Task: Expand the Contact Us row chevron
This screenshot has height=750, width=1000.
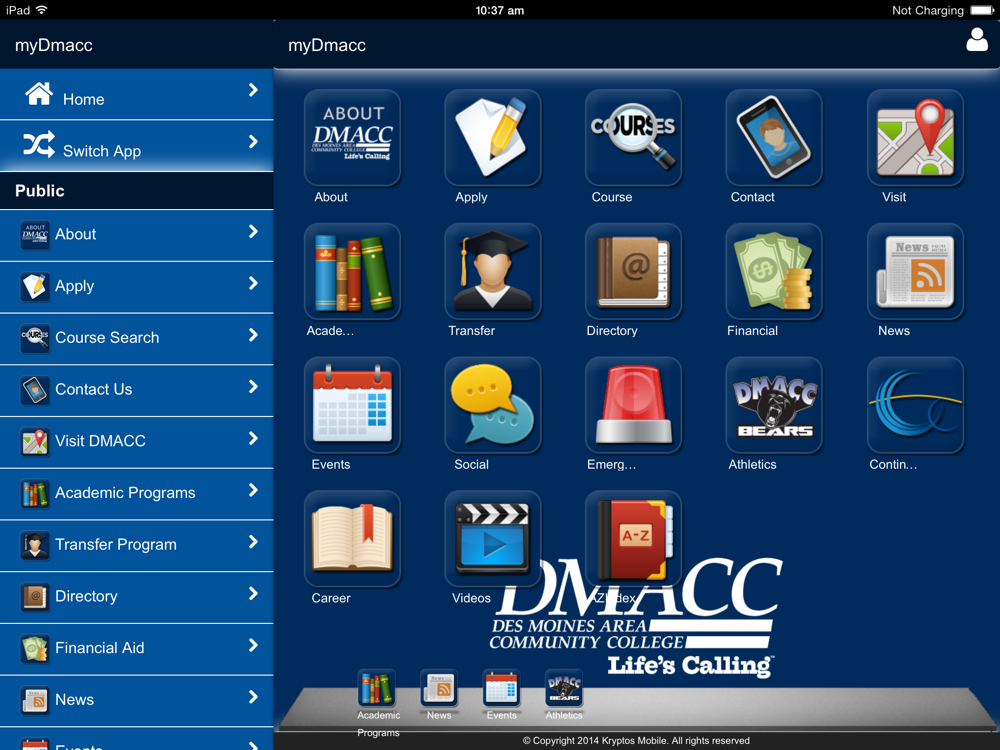Action: click(253, 386)
